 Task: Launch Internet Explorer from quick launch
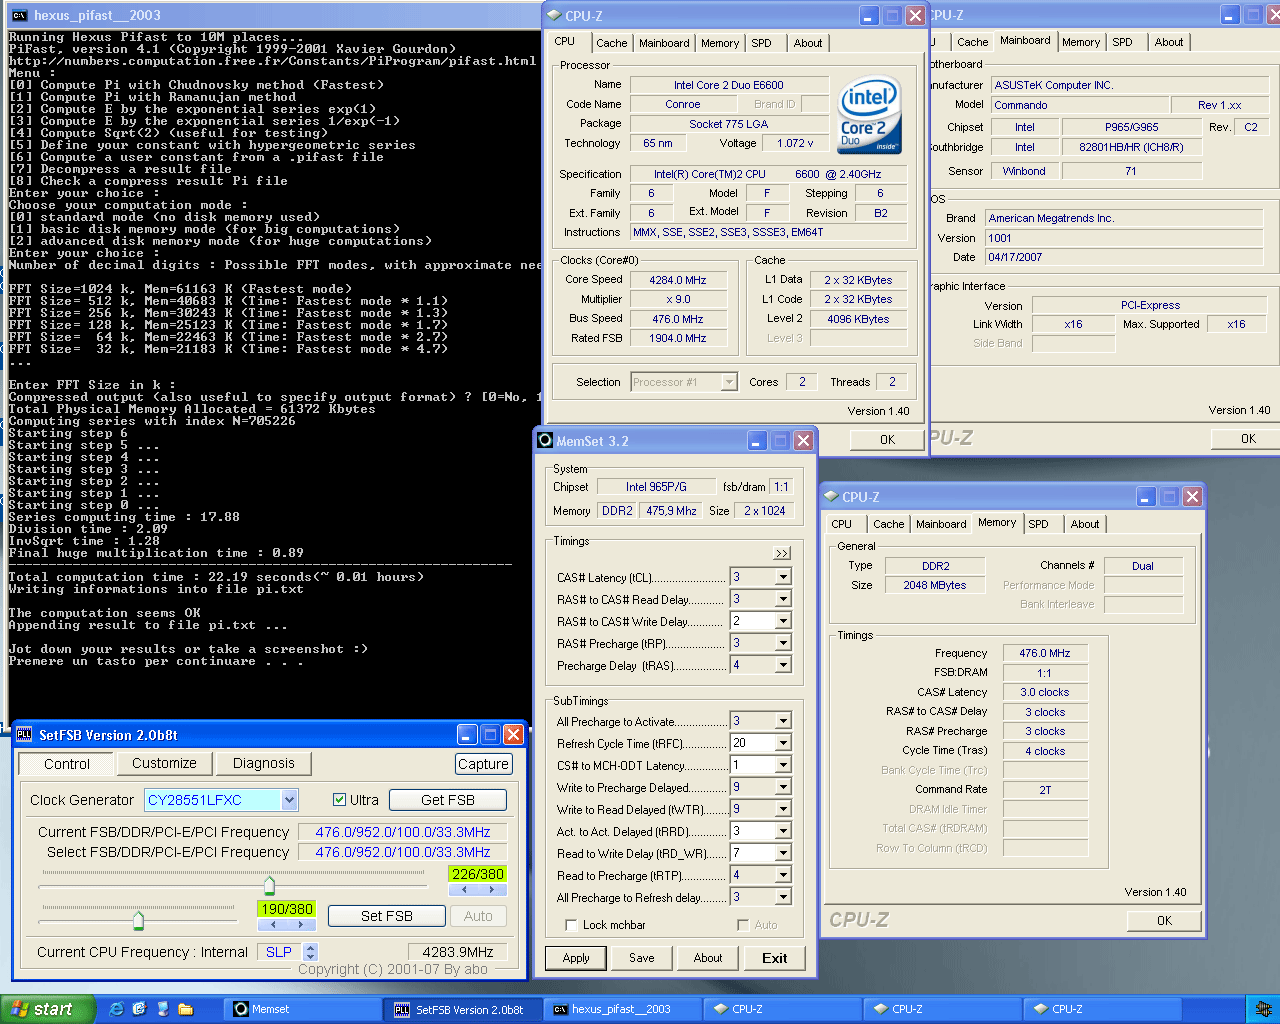pyautogui.click(x=116, y=1009)
